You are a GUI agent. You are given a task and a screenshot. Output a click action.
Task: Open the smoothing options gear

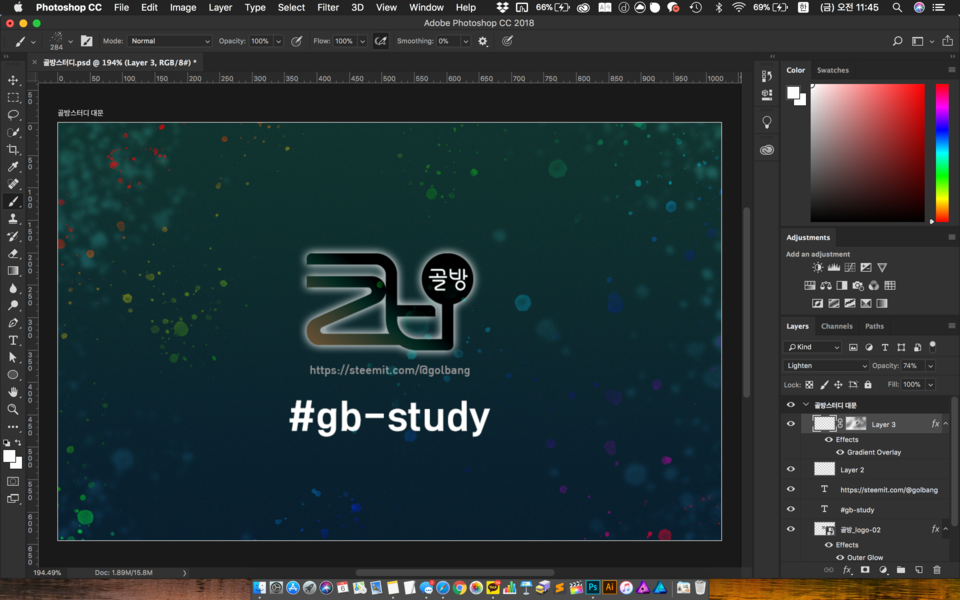pyautogui.click(x=483, y=41)
